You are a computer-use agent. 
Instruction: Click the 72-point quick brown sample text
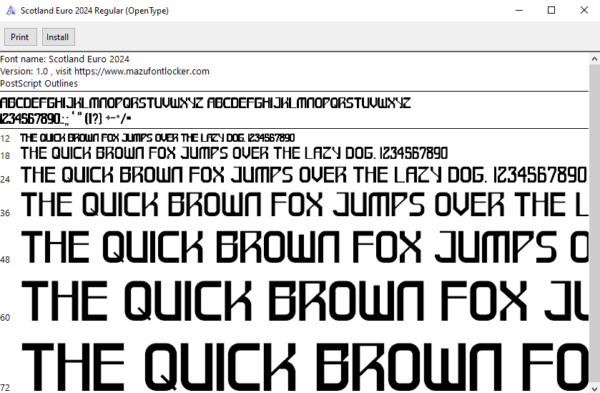[x=305, y=367]
